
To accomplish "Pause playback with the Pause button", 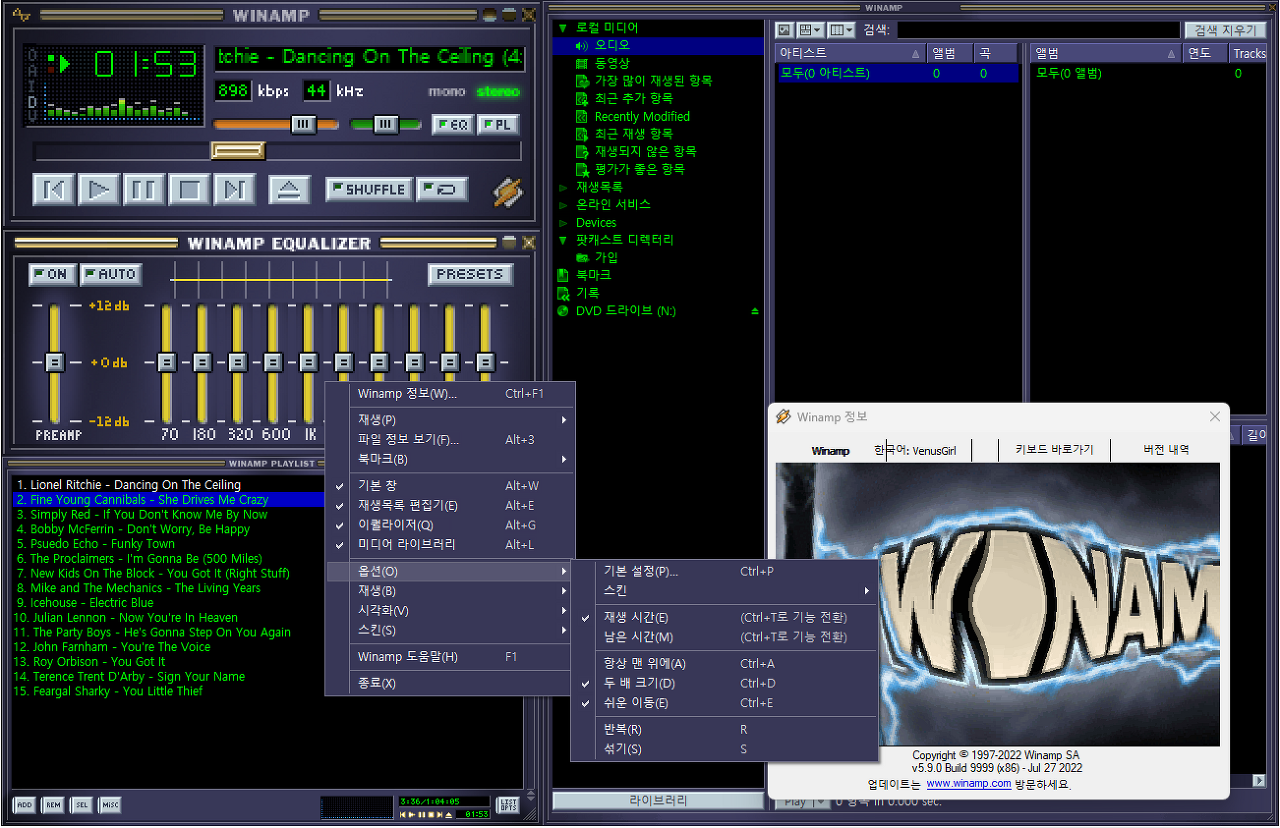I will (144, 189).
